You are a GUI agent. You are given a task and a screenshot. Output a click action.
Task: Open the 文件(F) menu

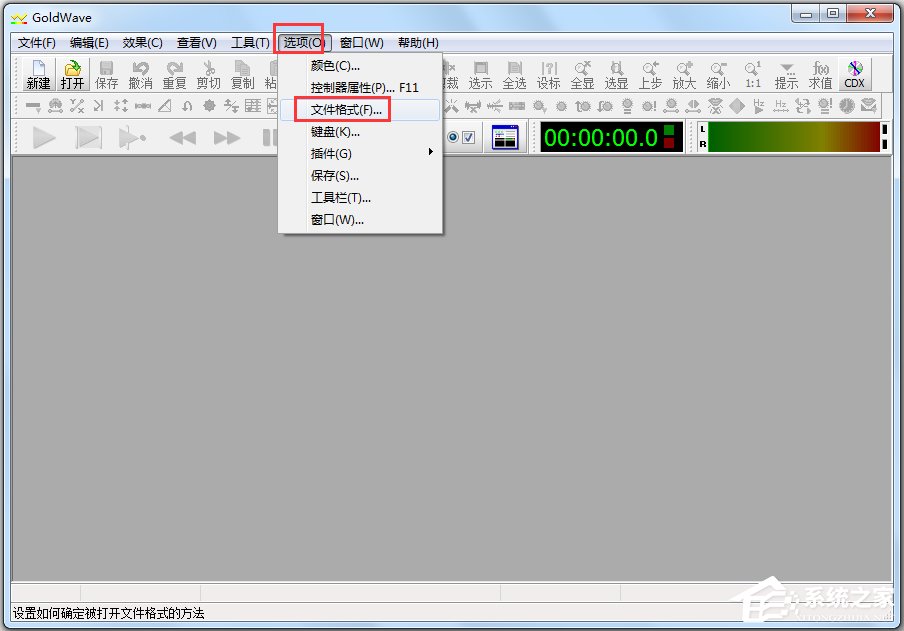36,43
